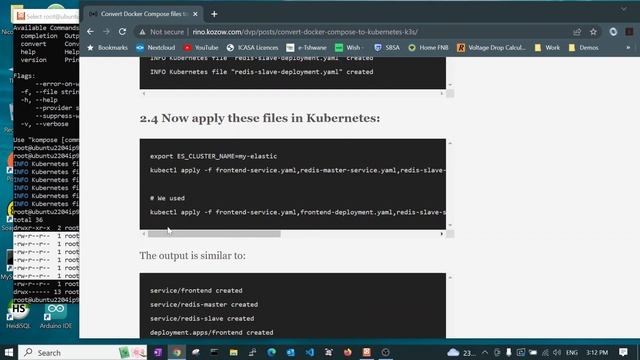Click 'service/redis-master created' output line
The height and width of the screenshot is (360, 640).
coord(204,304)
